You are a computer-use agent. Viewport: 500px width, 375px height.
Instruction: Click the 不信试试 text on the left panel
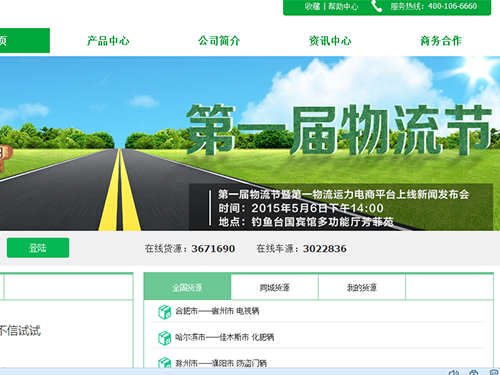[x=20, y=331]
